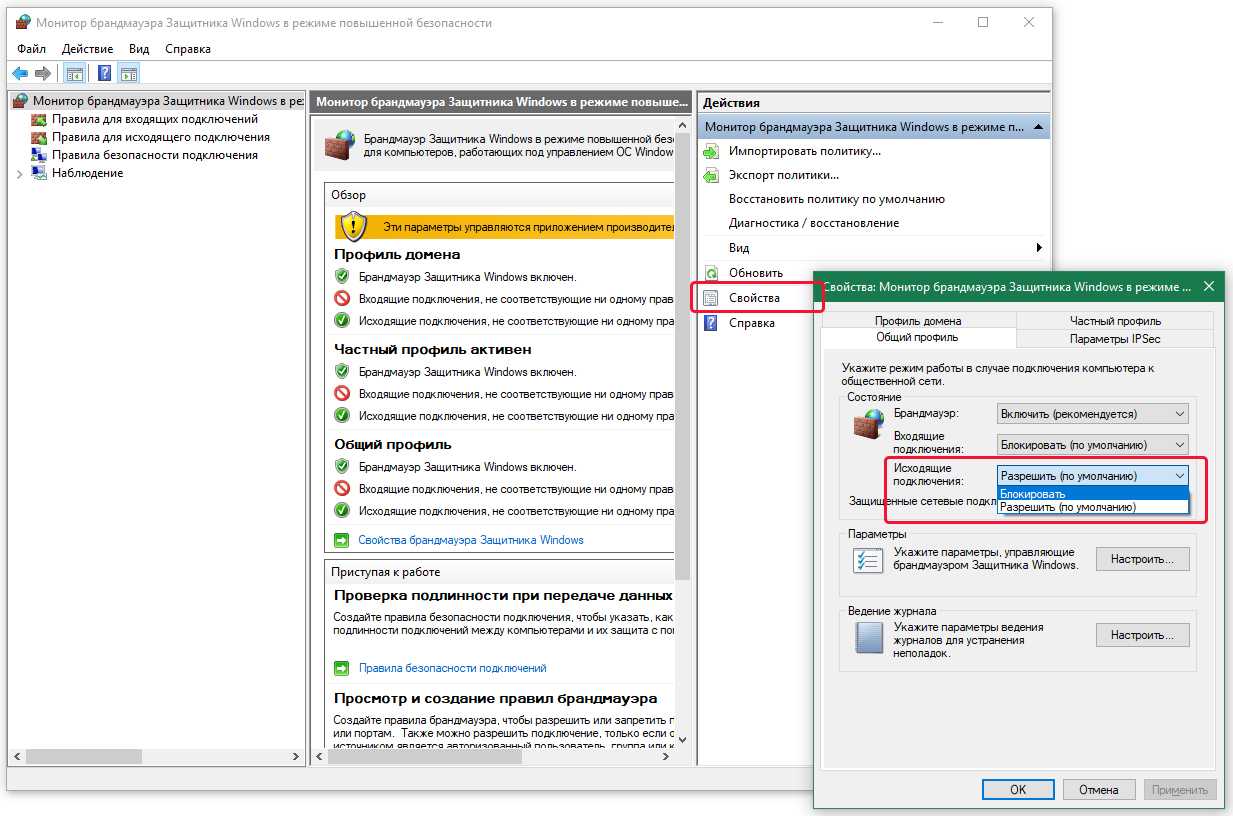Select Правила для исходящего подключения tree item
1233x816 pixels.
[160, 137]
